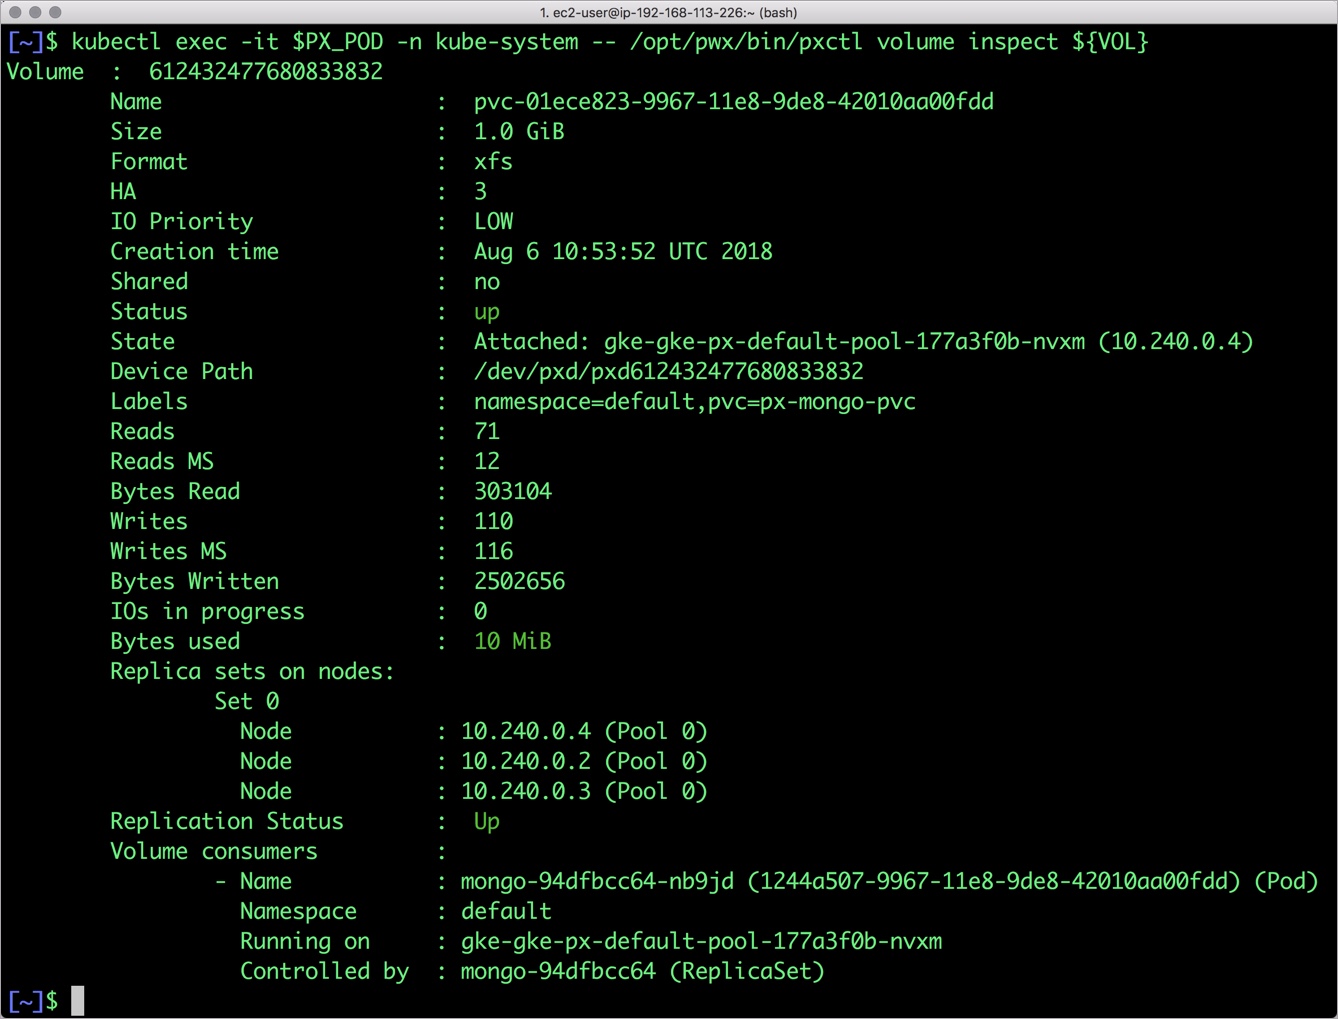Click the pod name mongo-94dfbcc64-nb9jd

tap(597, 882)
